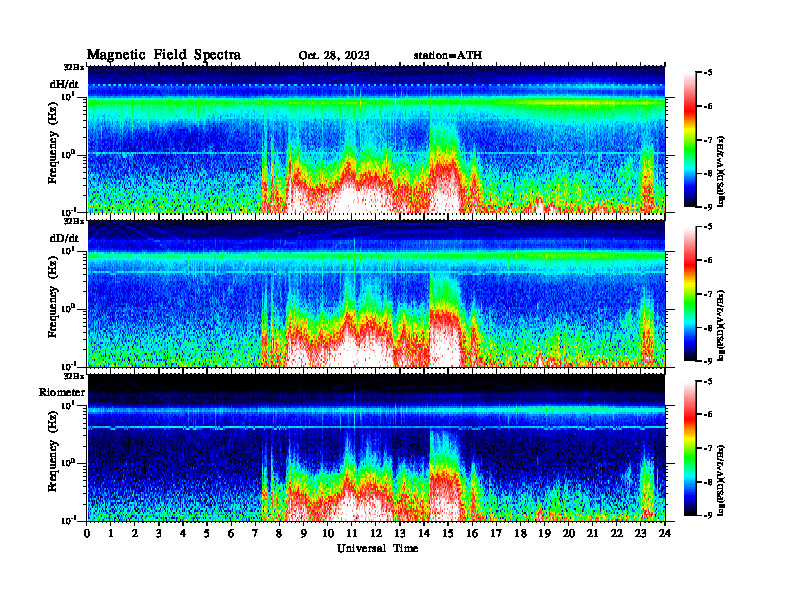Click the '32Hz' label atop the dH/dt panel

74,67
